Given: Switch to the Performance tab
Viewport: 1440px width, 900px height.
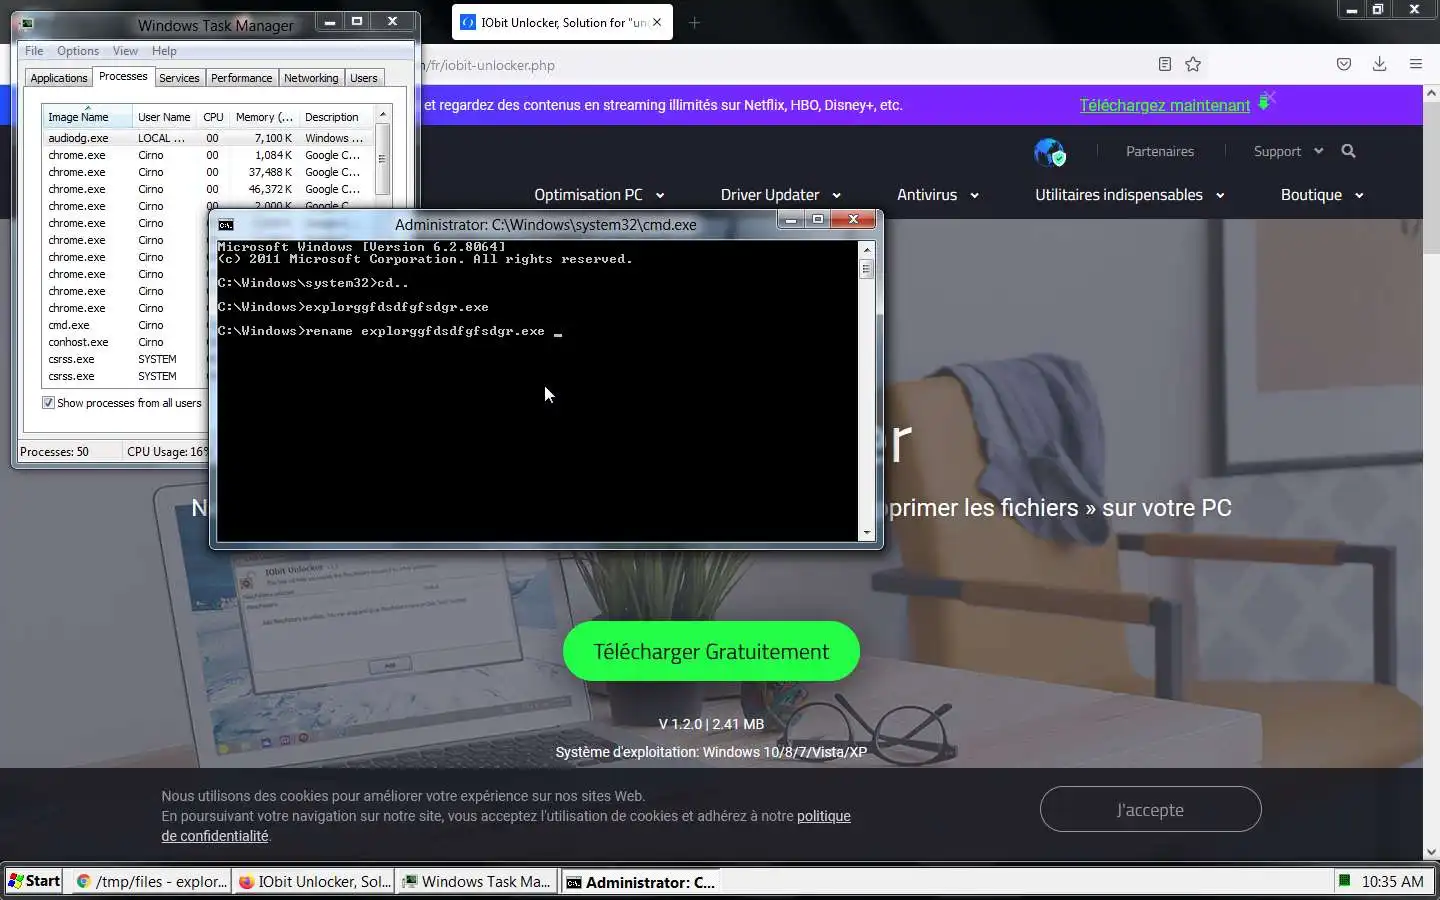Looking at the screenshot, I should [241, 78].
